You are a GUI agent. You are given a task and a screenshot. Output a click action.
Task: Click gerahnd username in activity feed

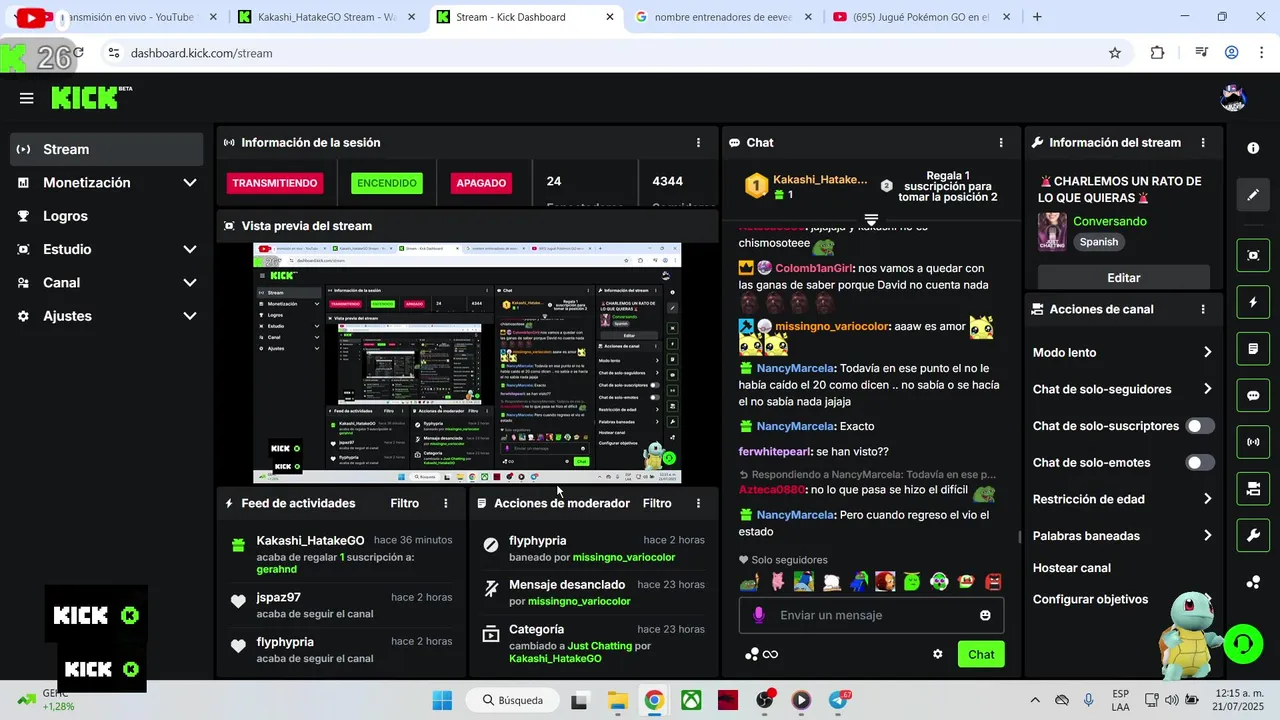277,569
